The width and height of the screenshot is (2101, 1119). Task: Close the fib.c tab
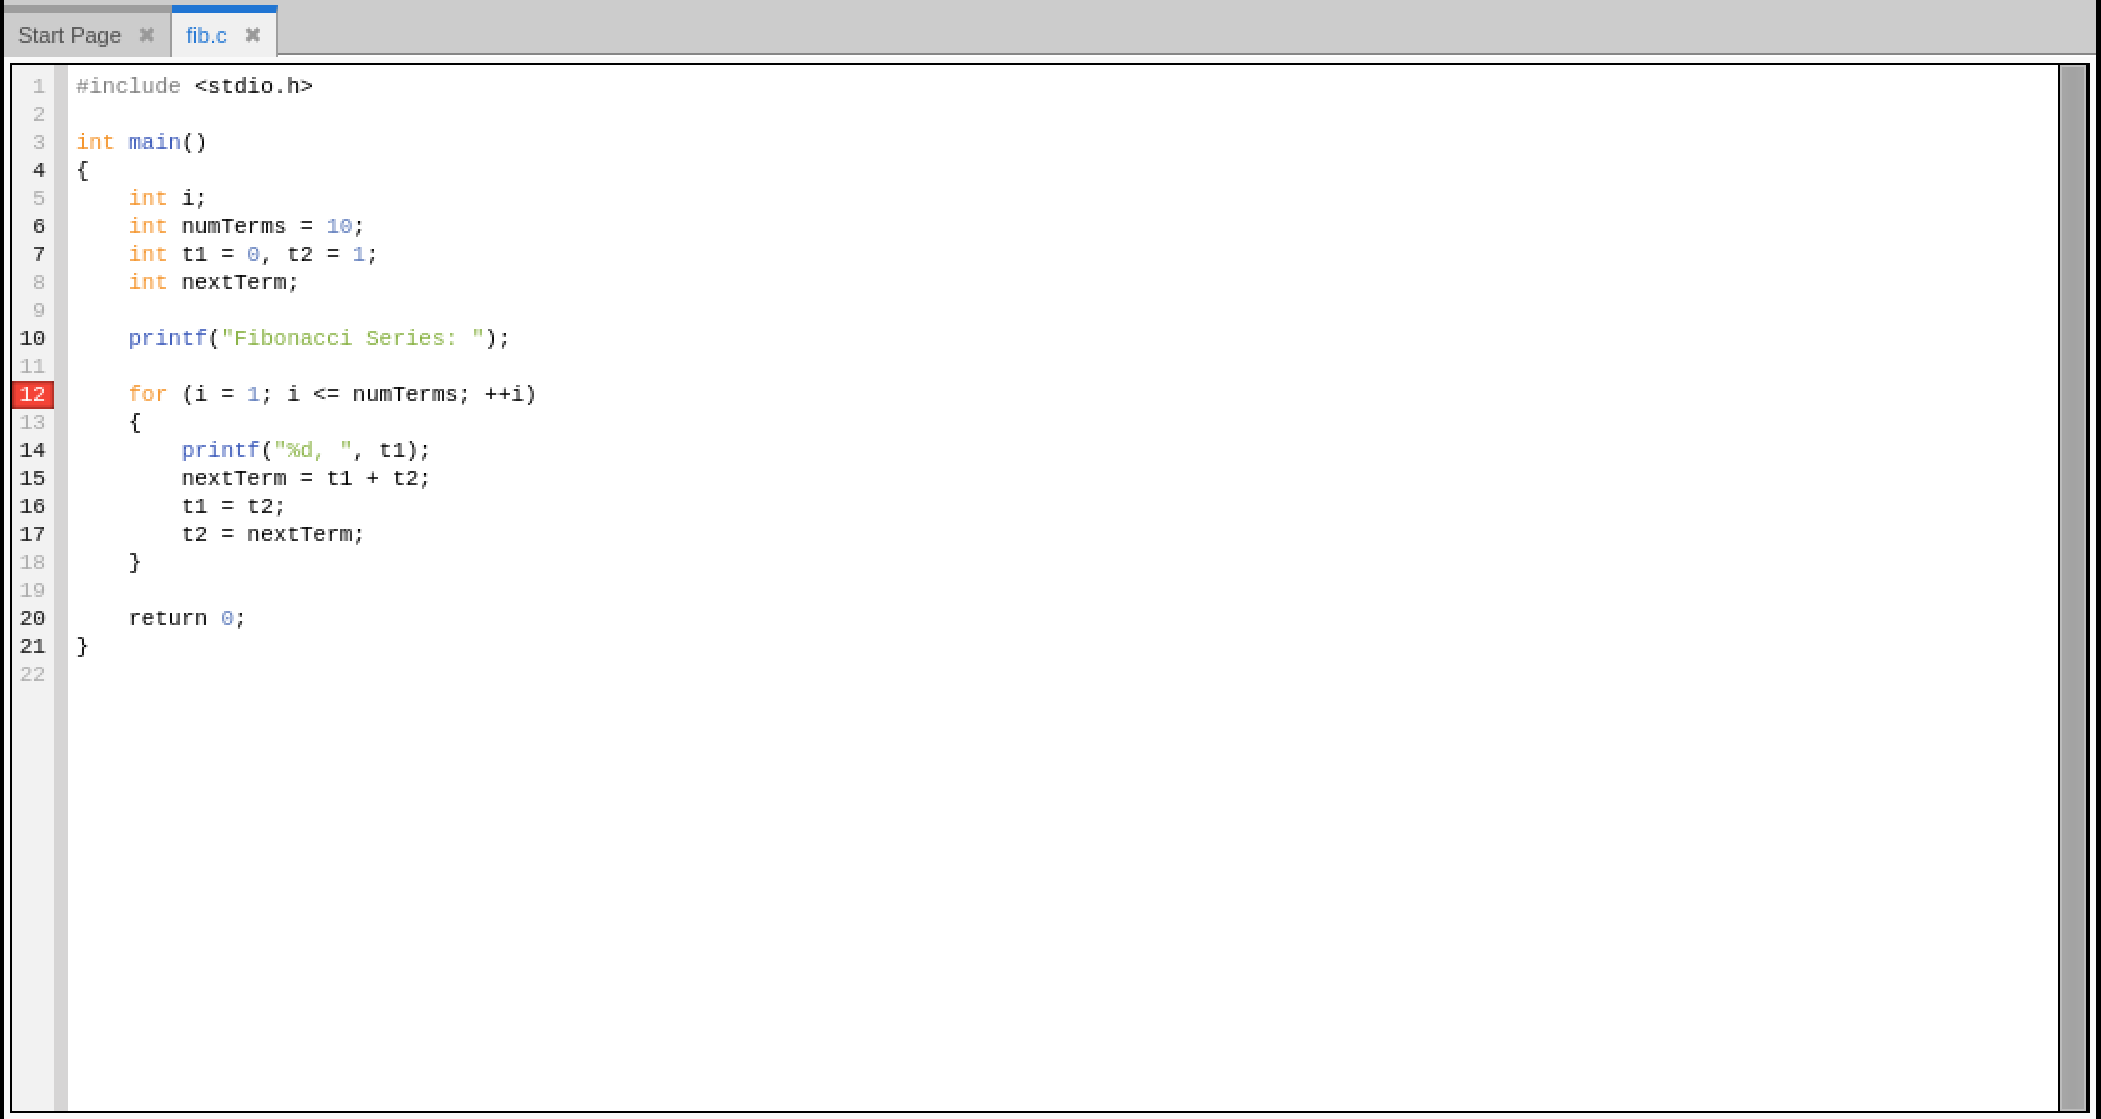click(x=252, y=35)
